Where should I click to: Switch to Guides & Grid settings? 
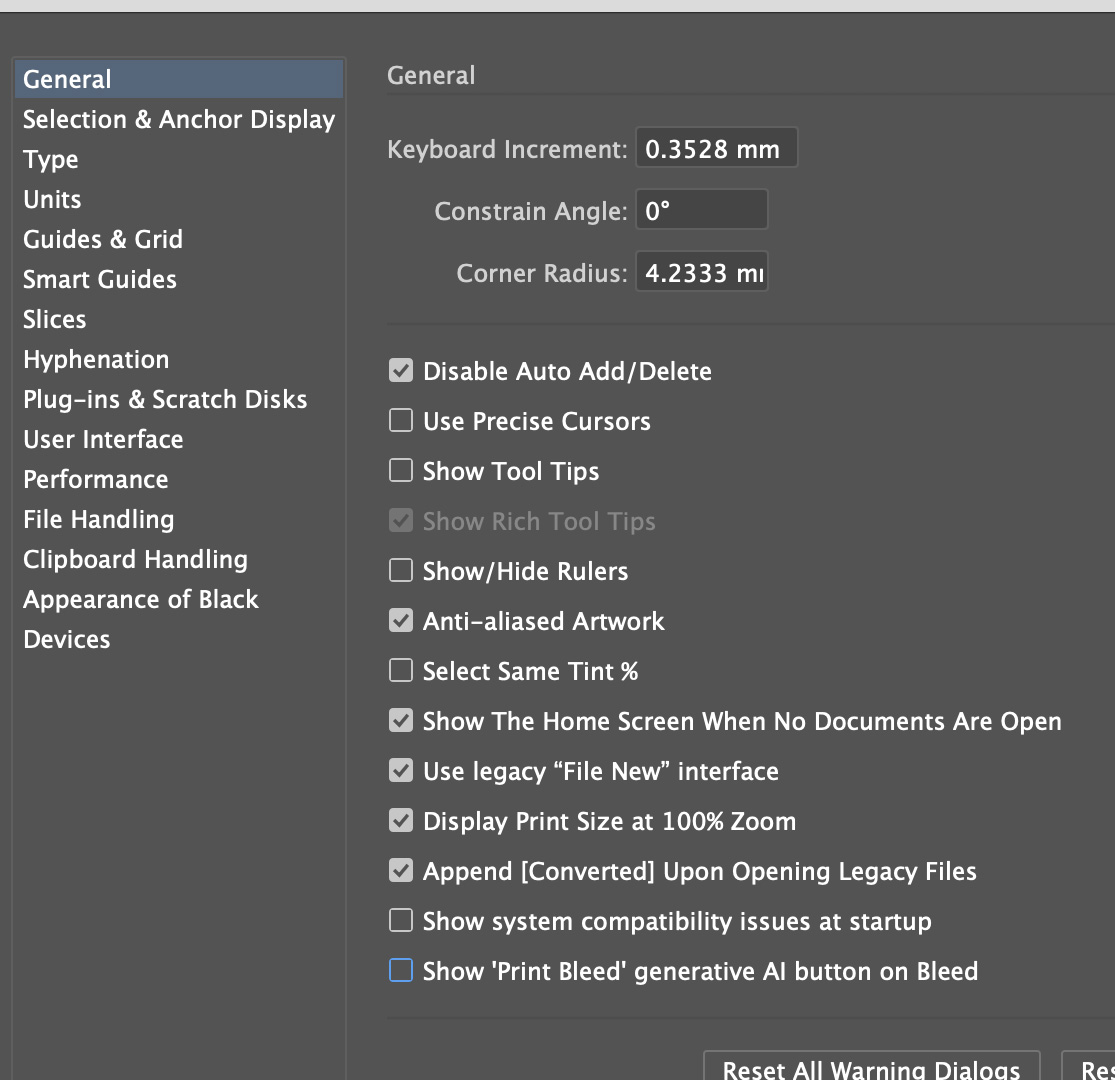coord(102,239)
